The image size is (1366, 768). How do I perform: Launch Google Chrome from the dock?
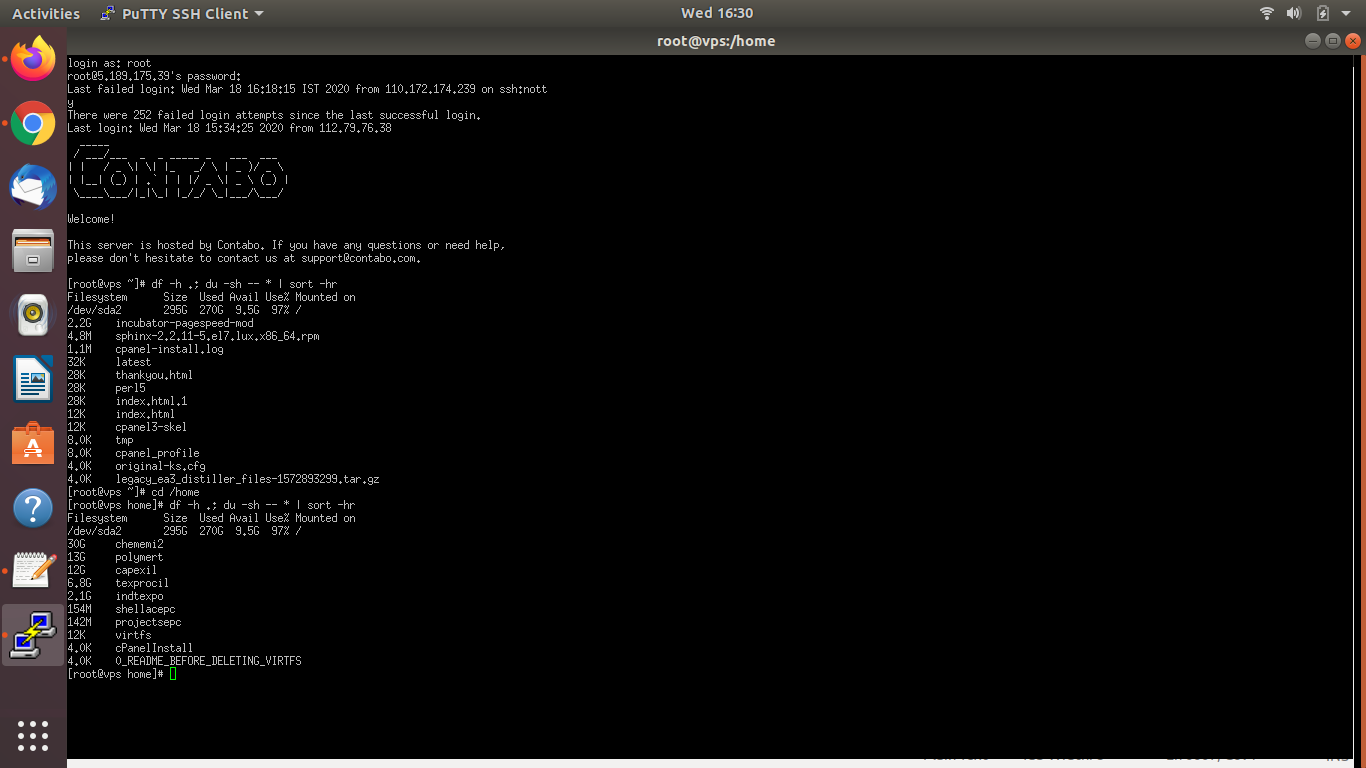(33, 124)
